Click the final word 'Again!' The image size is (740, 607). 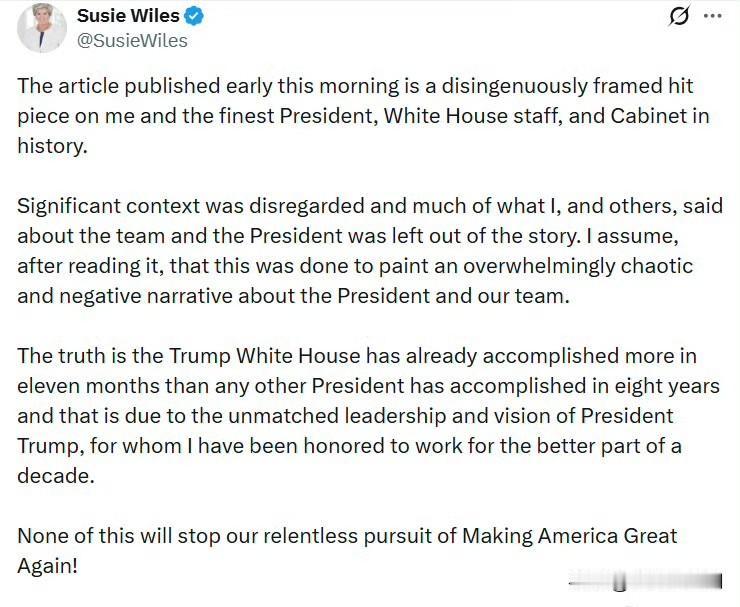(x=47, y=566)
